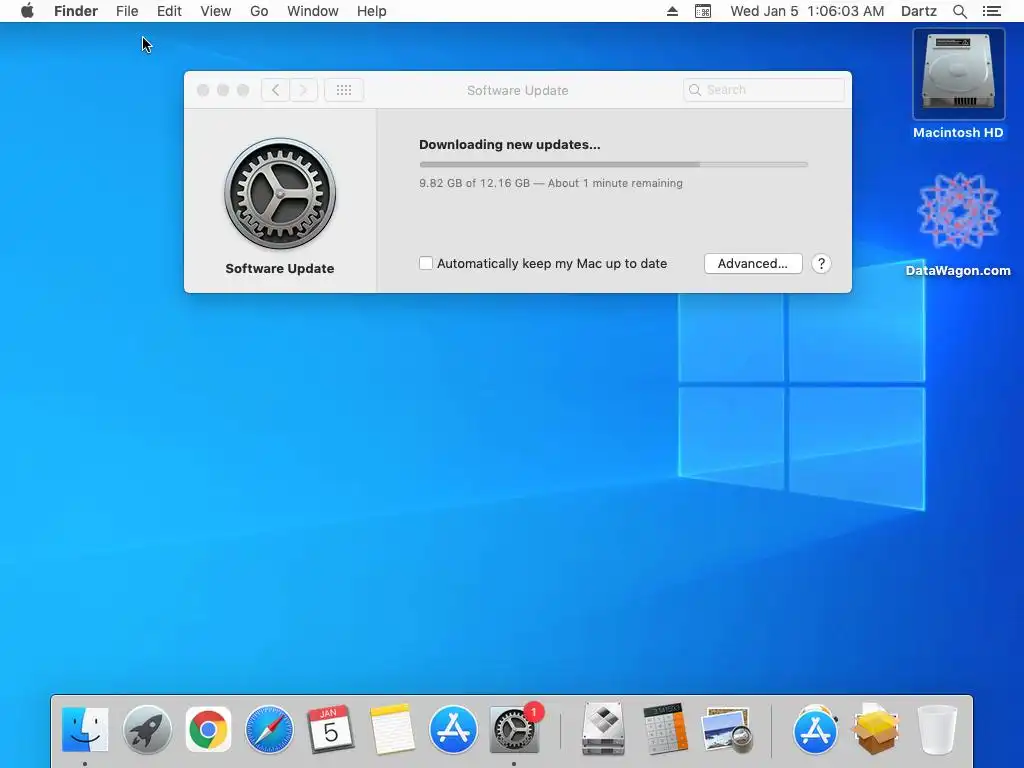Open Spotlight search magnifier in menu bar
The height and width of the screenshot is (768, 1024).
point(959,11)
